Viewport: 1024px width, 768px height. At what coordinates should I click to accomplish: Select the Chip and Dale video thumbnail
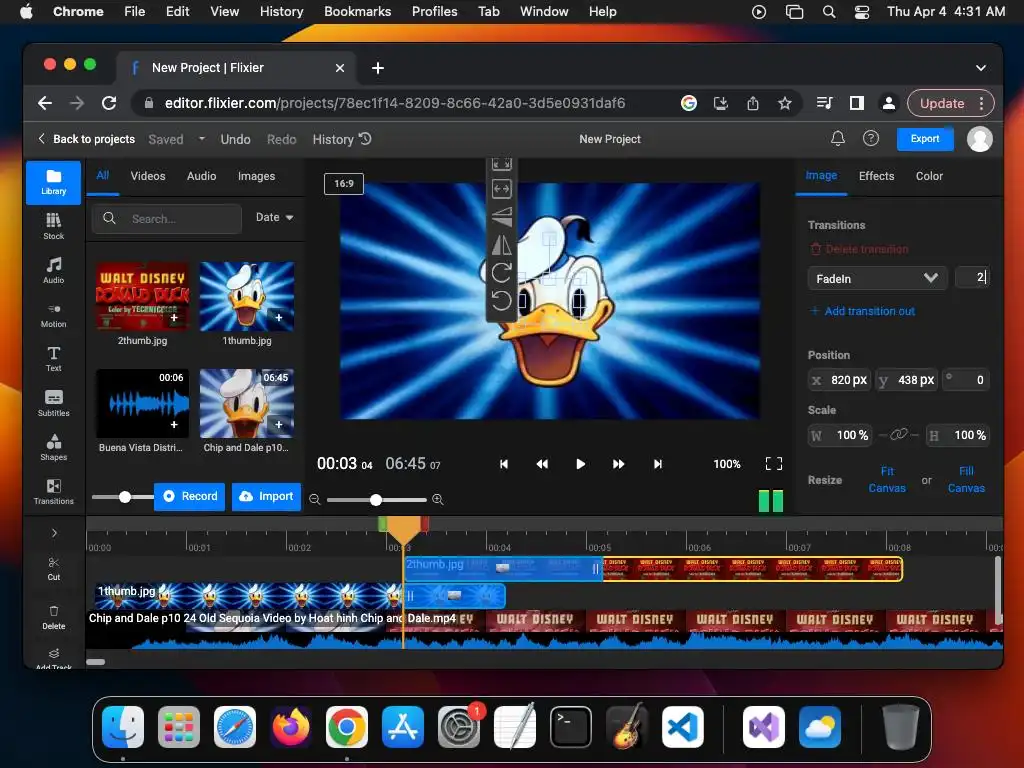(x=246, y=403)
